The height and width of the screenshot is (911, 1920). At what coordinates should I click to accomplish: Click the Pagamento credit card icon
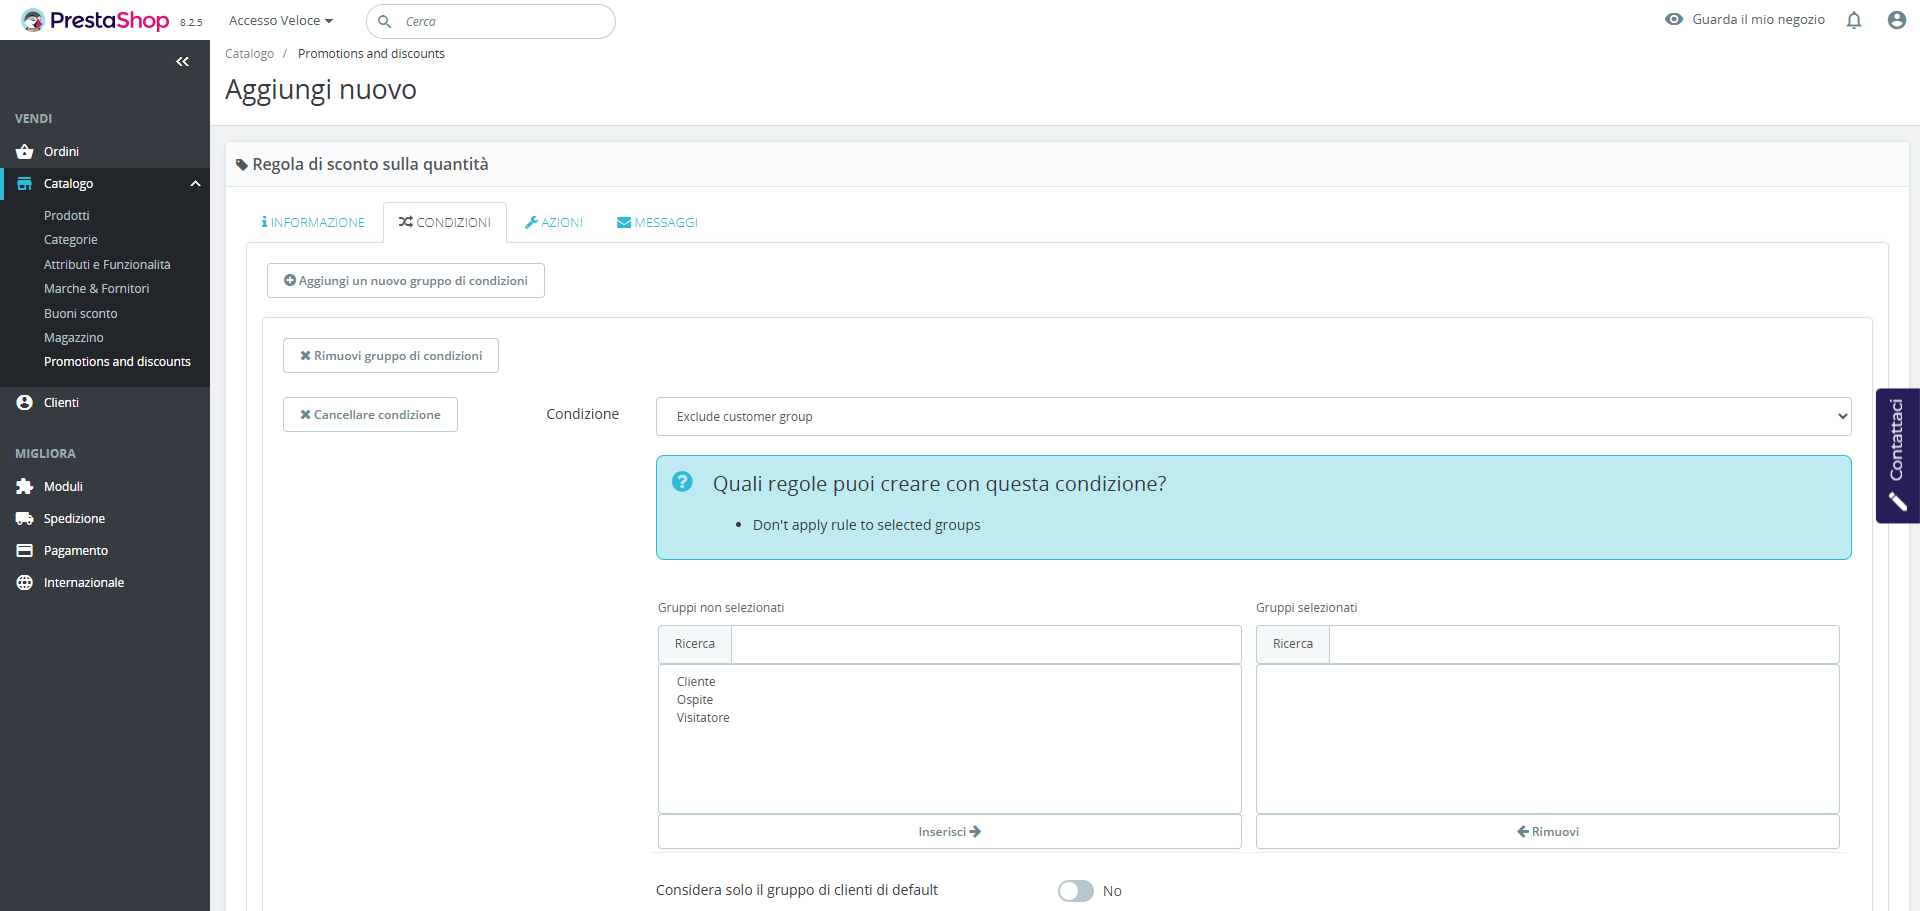pyautogui.click(x=25, y=551)
